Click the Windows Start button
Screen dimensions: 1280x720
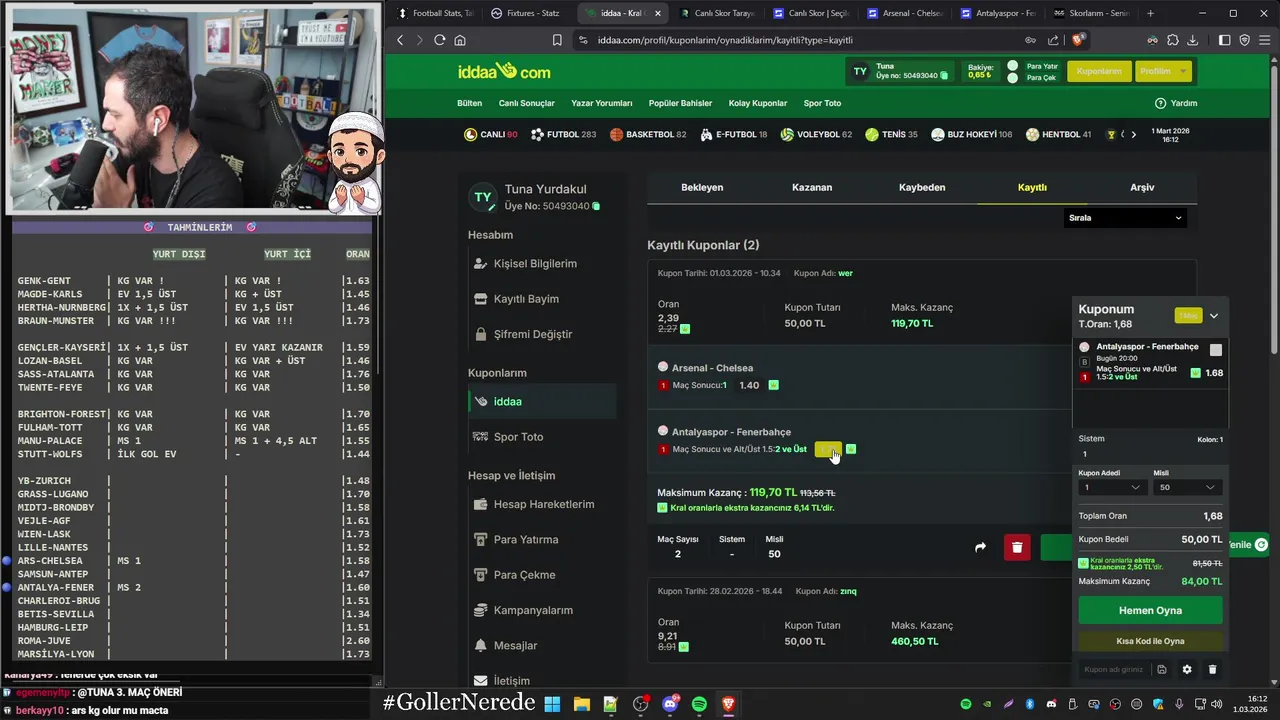(x=552, y=704)
